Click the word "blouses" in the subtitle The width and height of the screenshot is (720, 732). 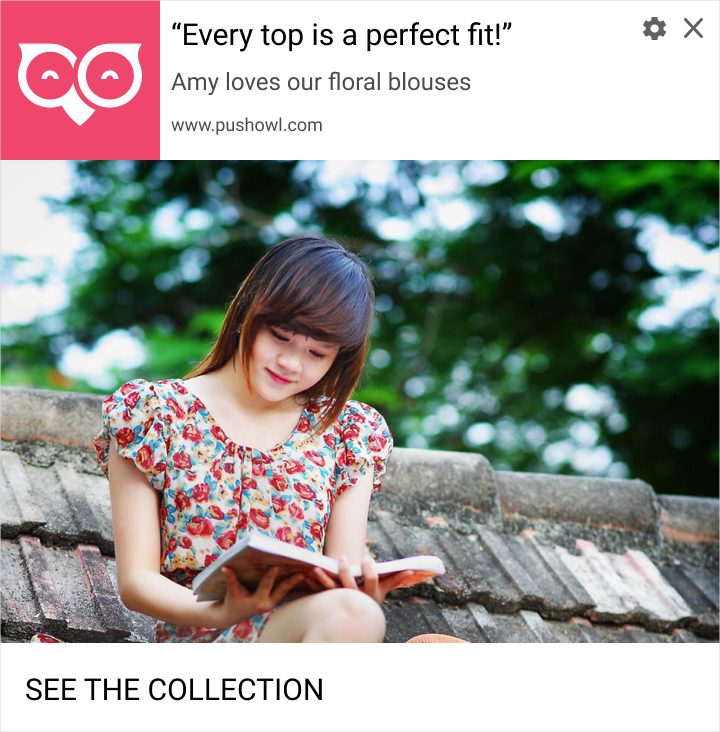click(x=429, y=82)
